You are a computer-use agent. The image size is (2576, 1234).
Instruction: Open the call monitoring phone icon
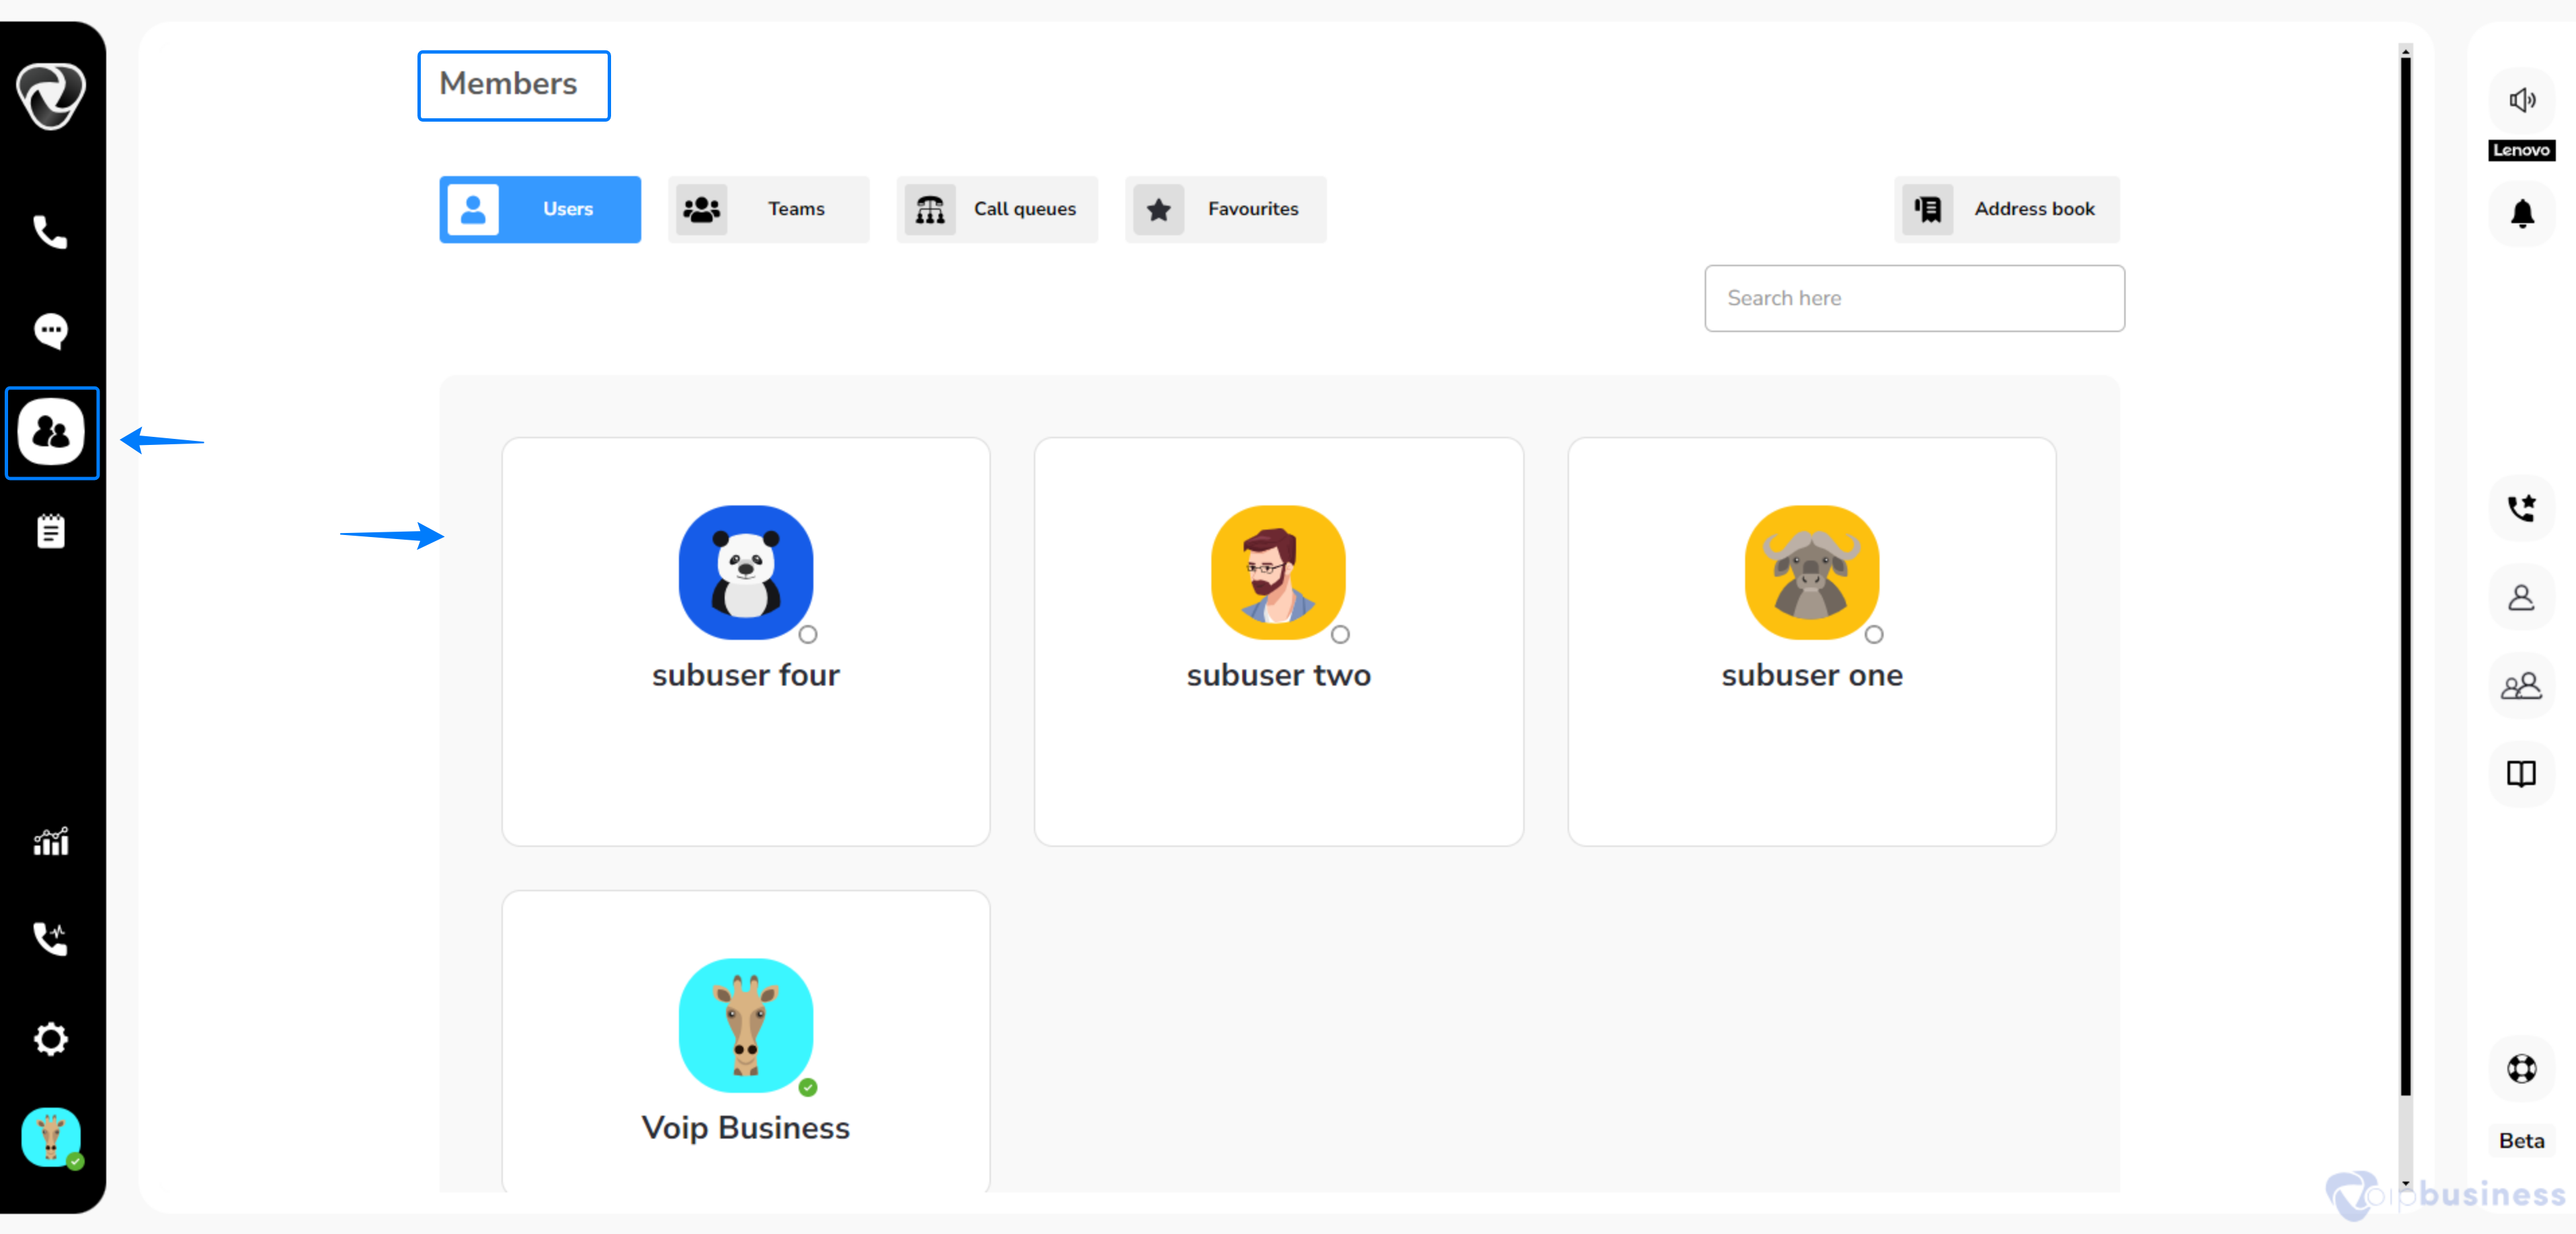[50, 938]
